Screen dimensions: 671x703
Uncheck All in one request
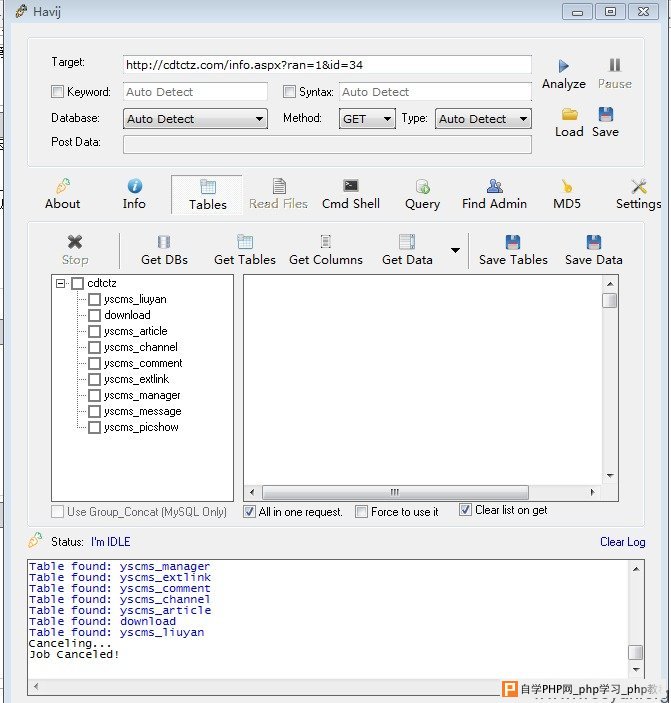tap(249, 512)
